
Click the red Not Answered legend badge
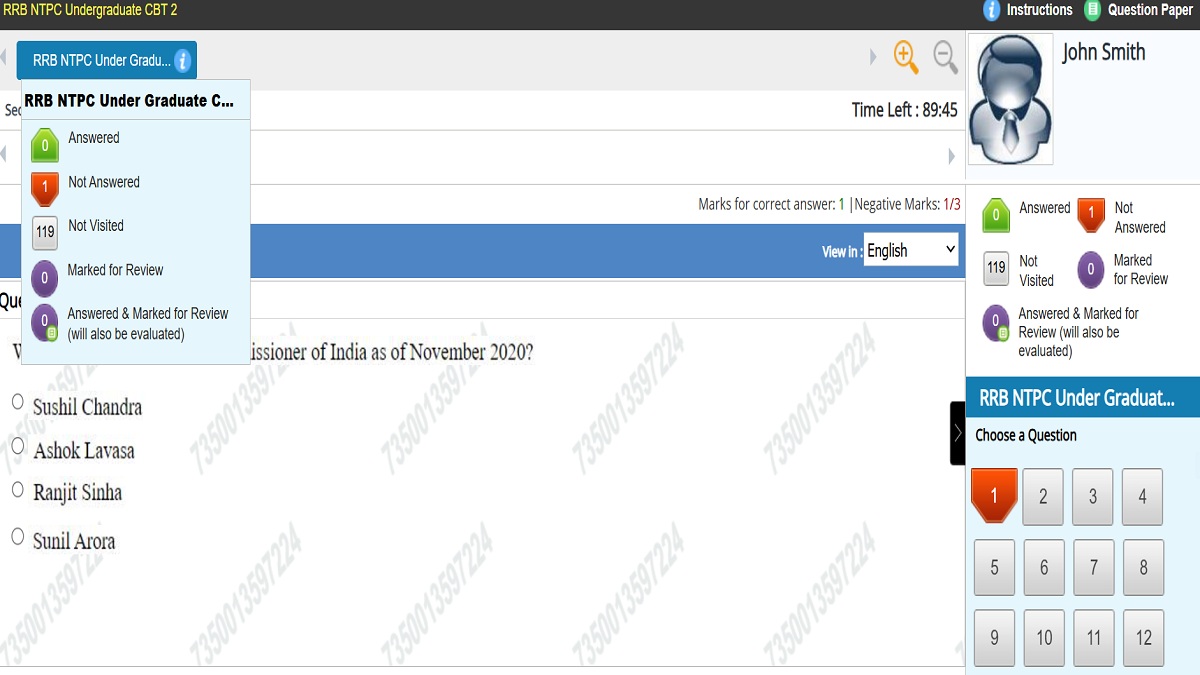pos(1091,215)
